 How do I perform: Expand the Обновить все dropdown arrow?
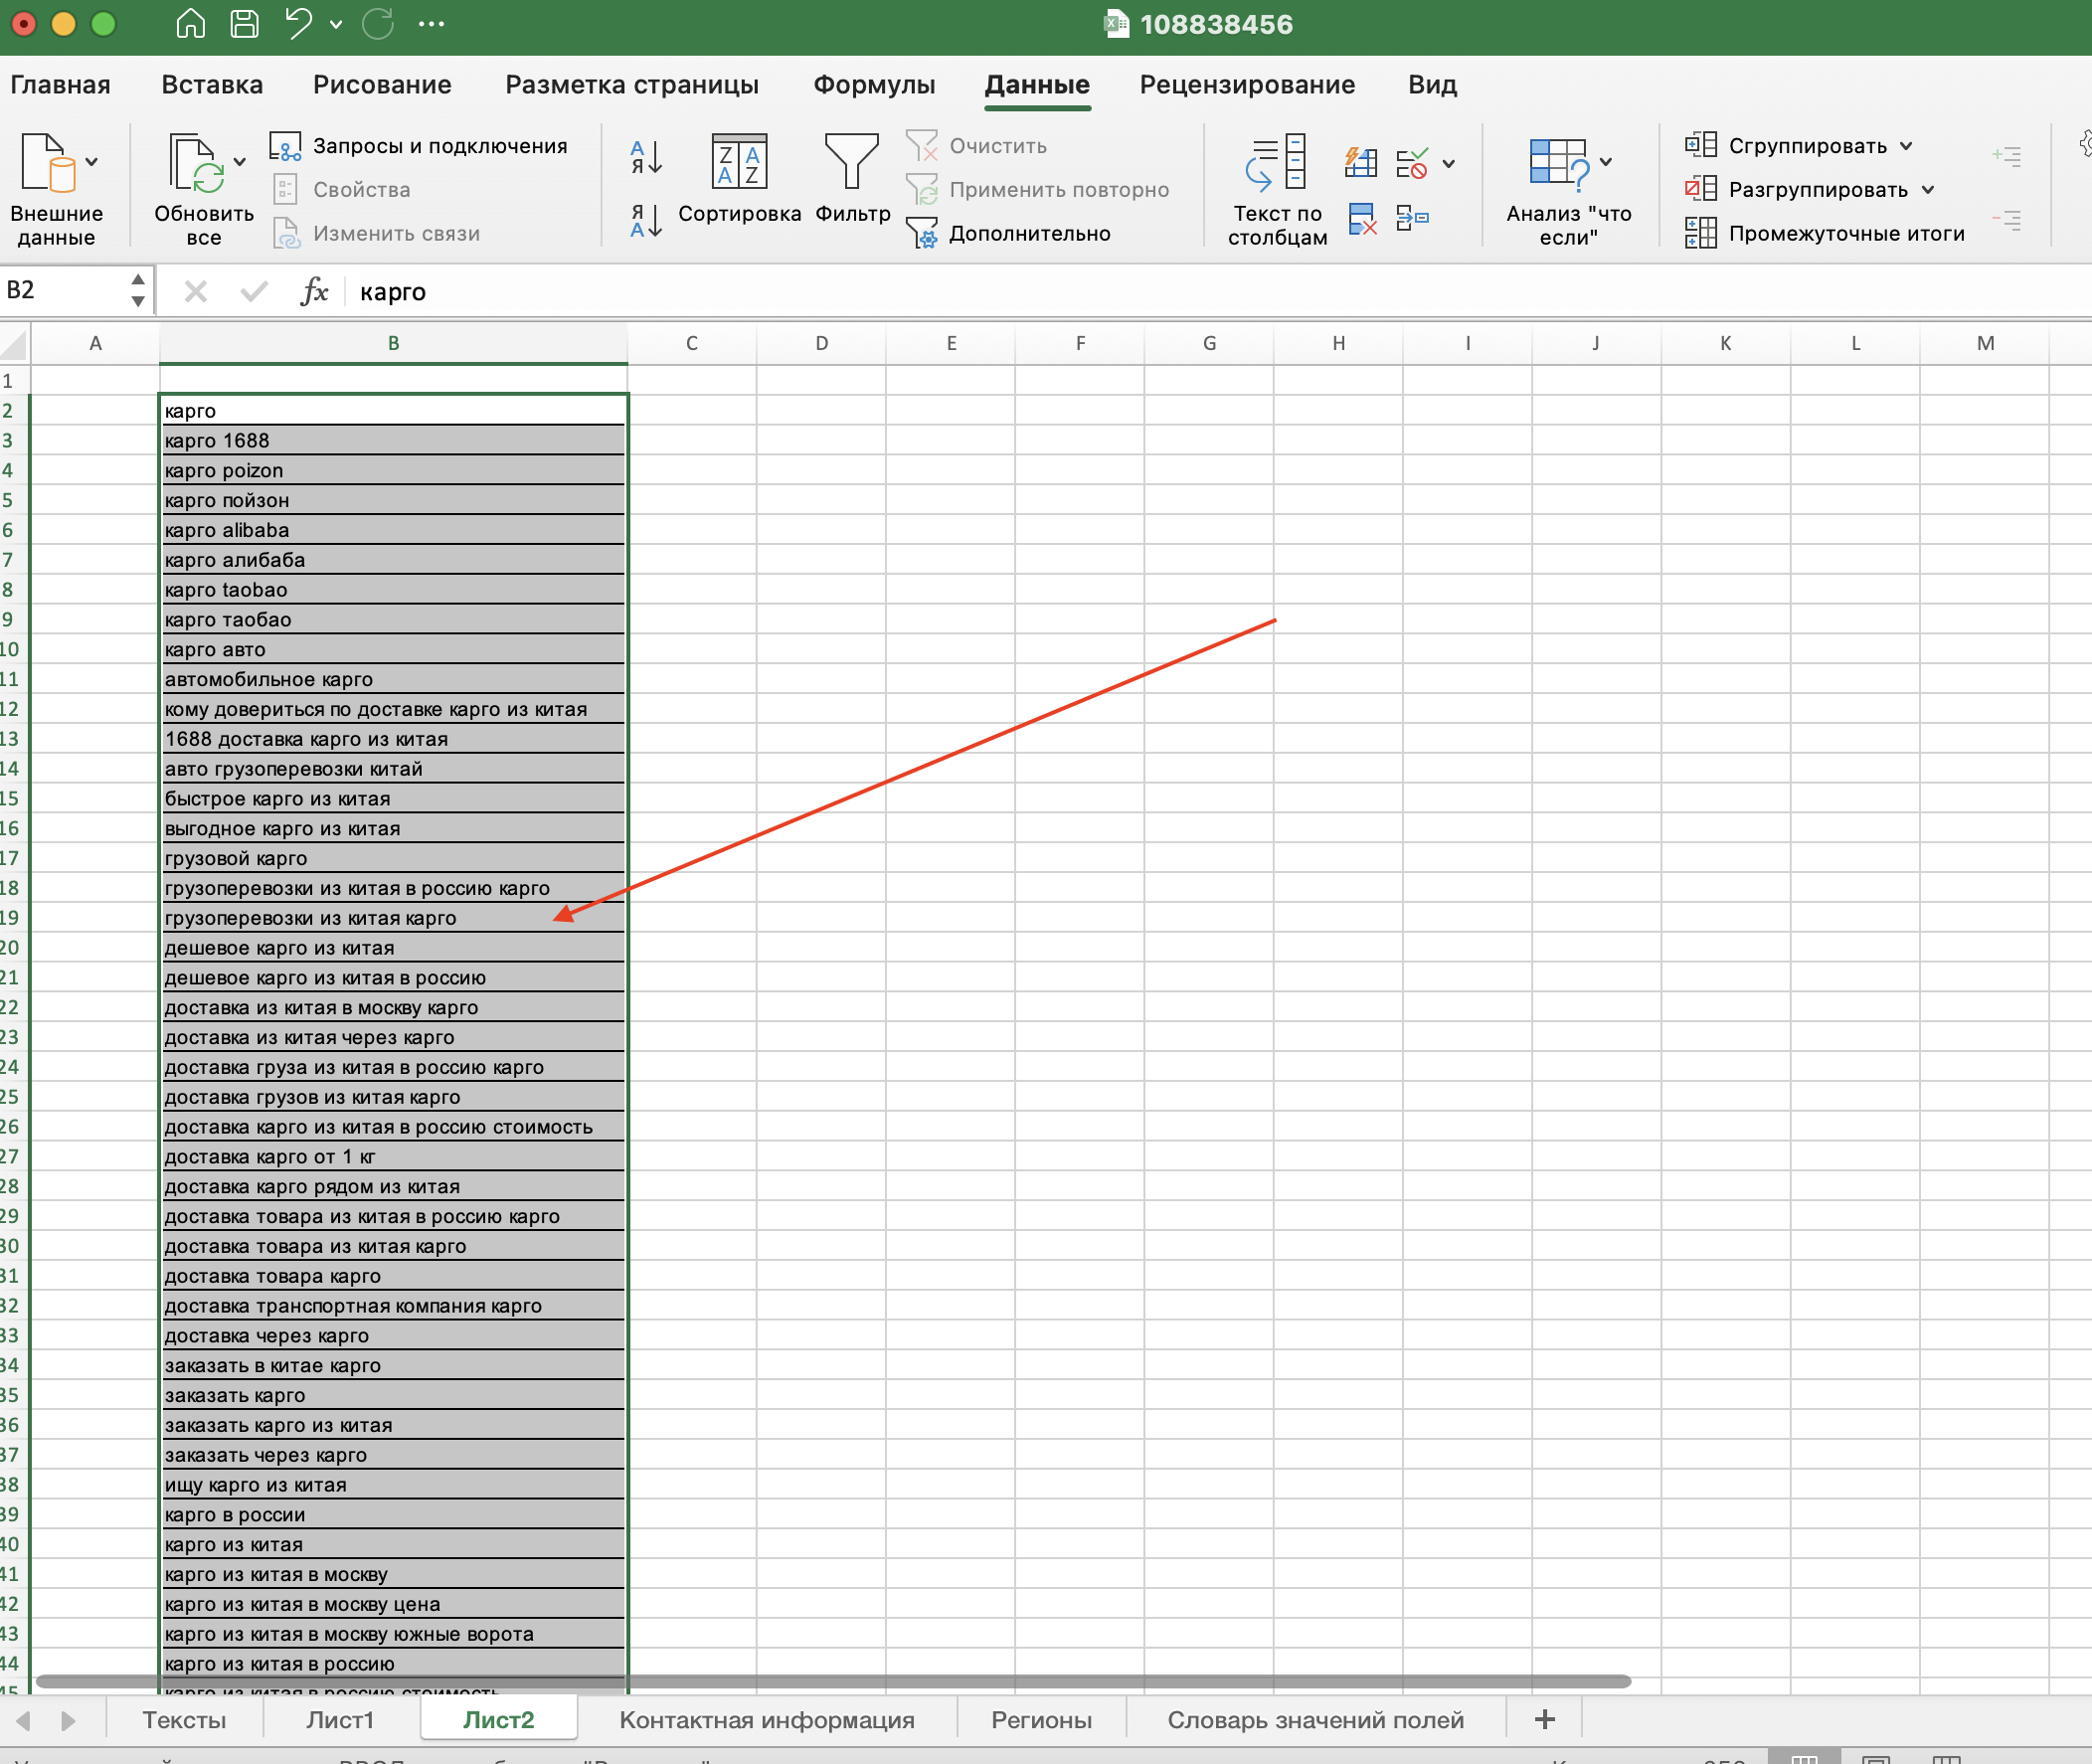coord(240,162)
